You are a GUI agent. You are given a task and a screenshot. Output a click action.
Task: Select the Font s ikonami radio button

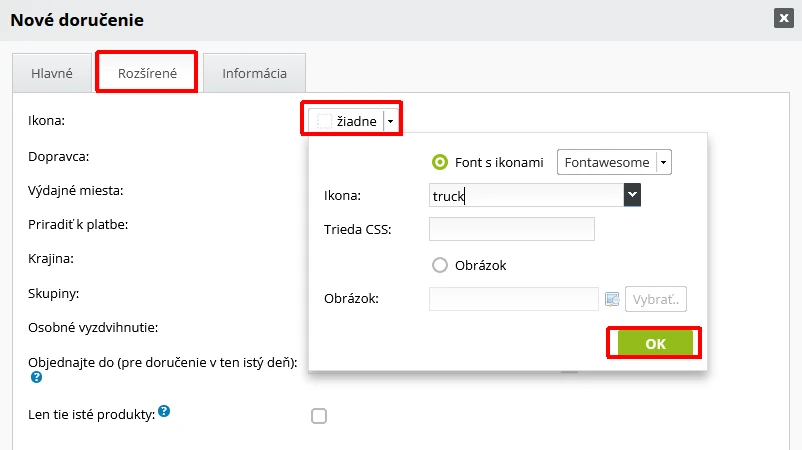(x=439, y=162)
